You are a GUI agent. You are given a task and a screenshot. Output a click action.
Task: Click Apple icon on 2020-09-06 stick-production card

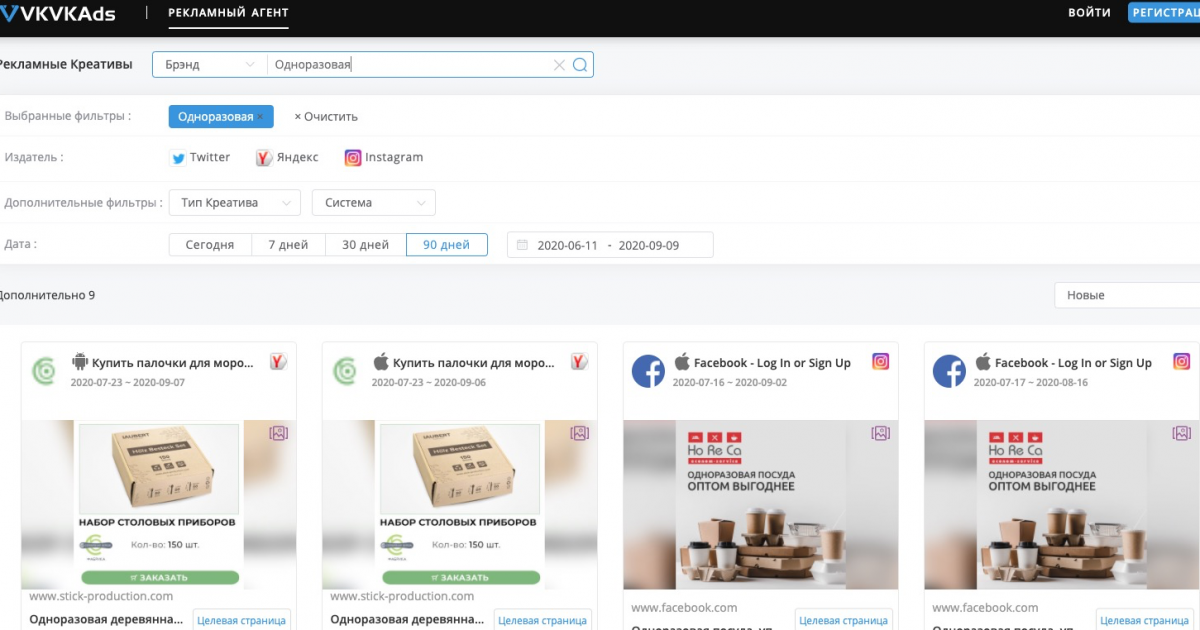click(380, 362)
